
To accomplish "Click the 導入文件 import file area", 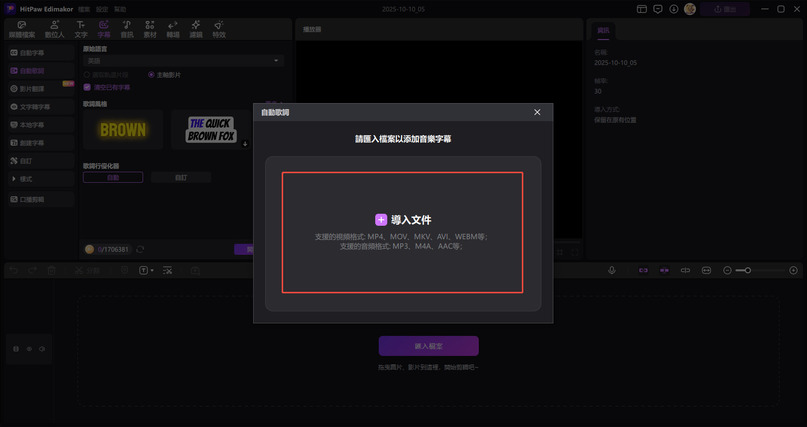I will click(x=402, y=232).
